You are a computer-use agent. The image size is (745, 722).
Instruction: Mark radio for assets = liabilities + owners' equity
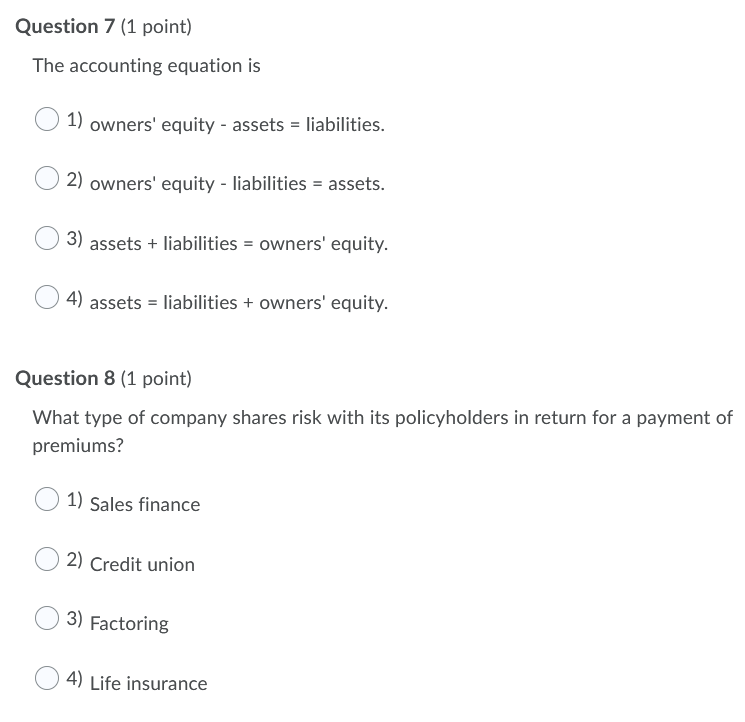tap(47, 297)
